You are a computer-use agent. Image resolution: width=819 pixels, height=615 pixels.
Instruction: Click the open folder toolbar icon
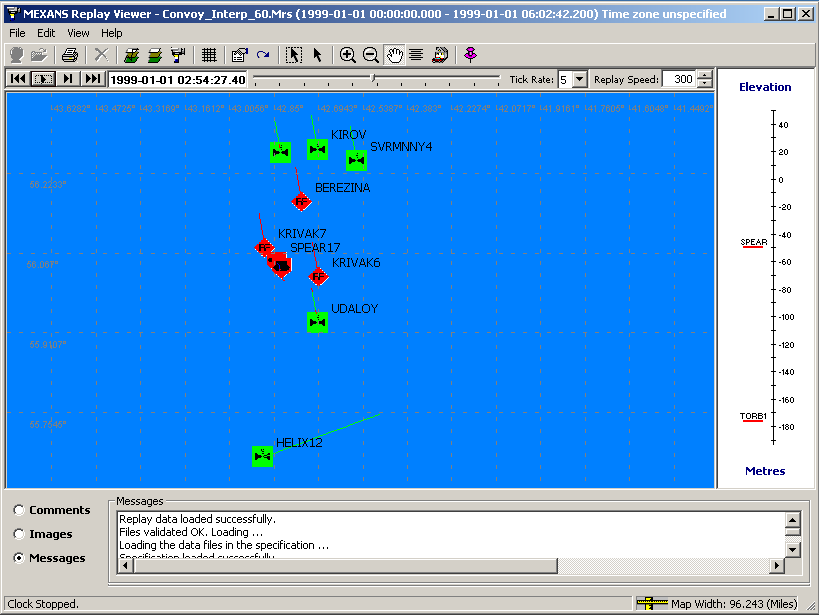pos(39,55)
